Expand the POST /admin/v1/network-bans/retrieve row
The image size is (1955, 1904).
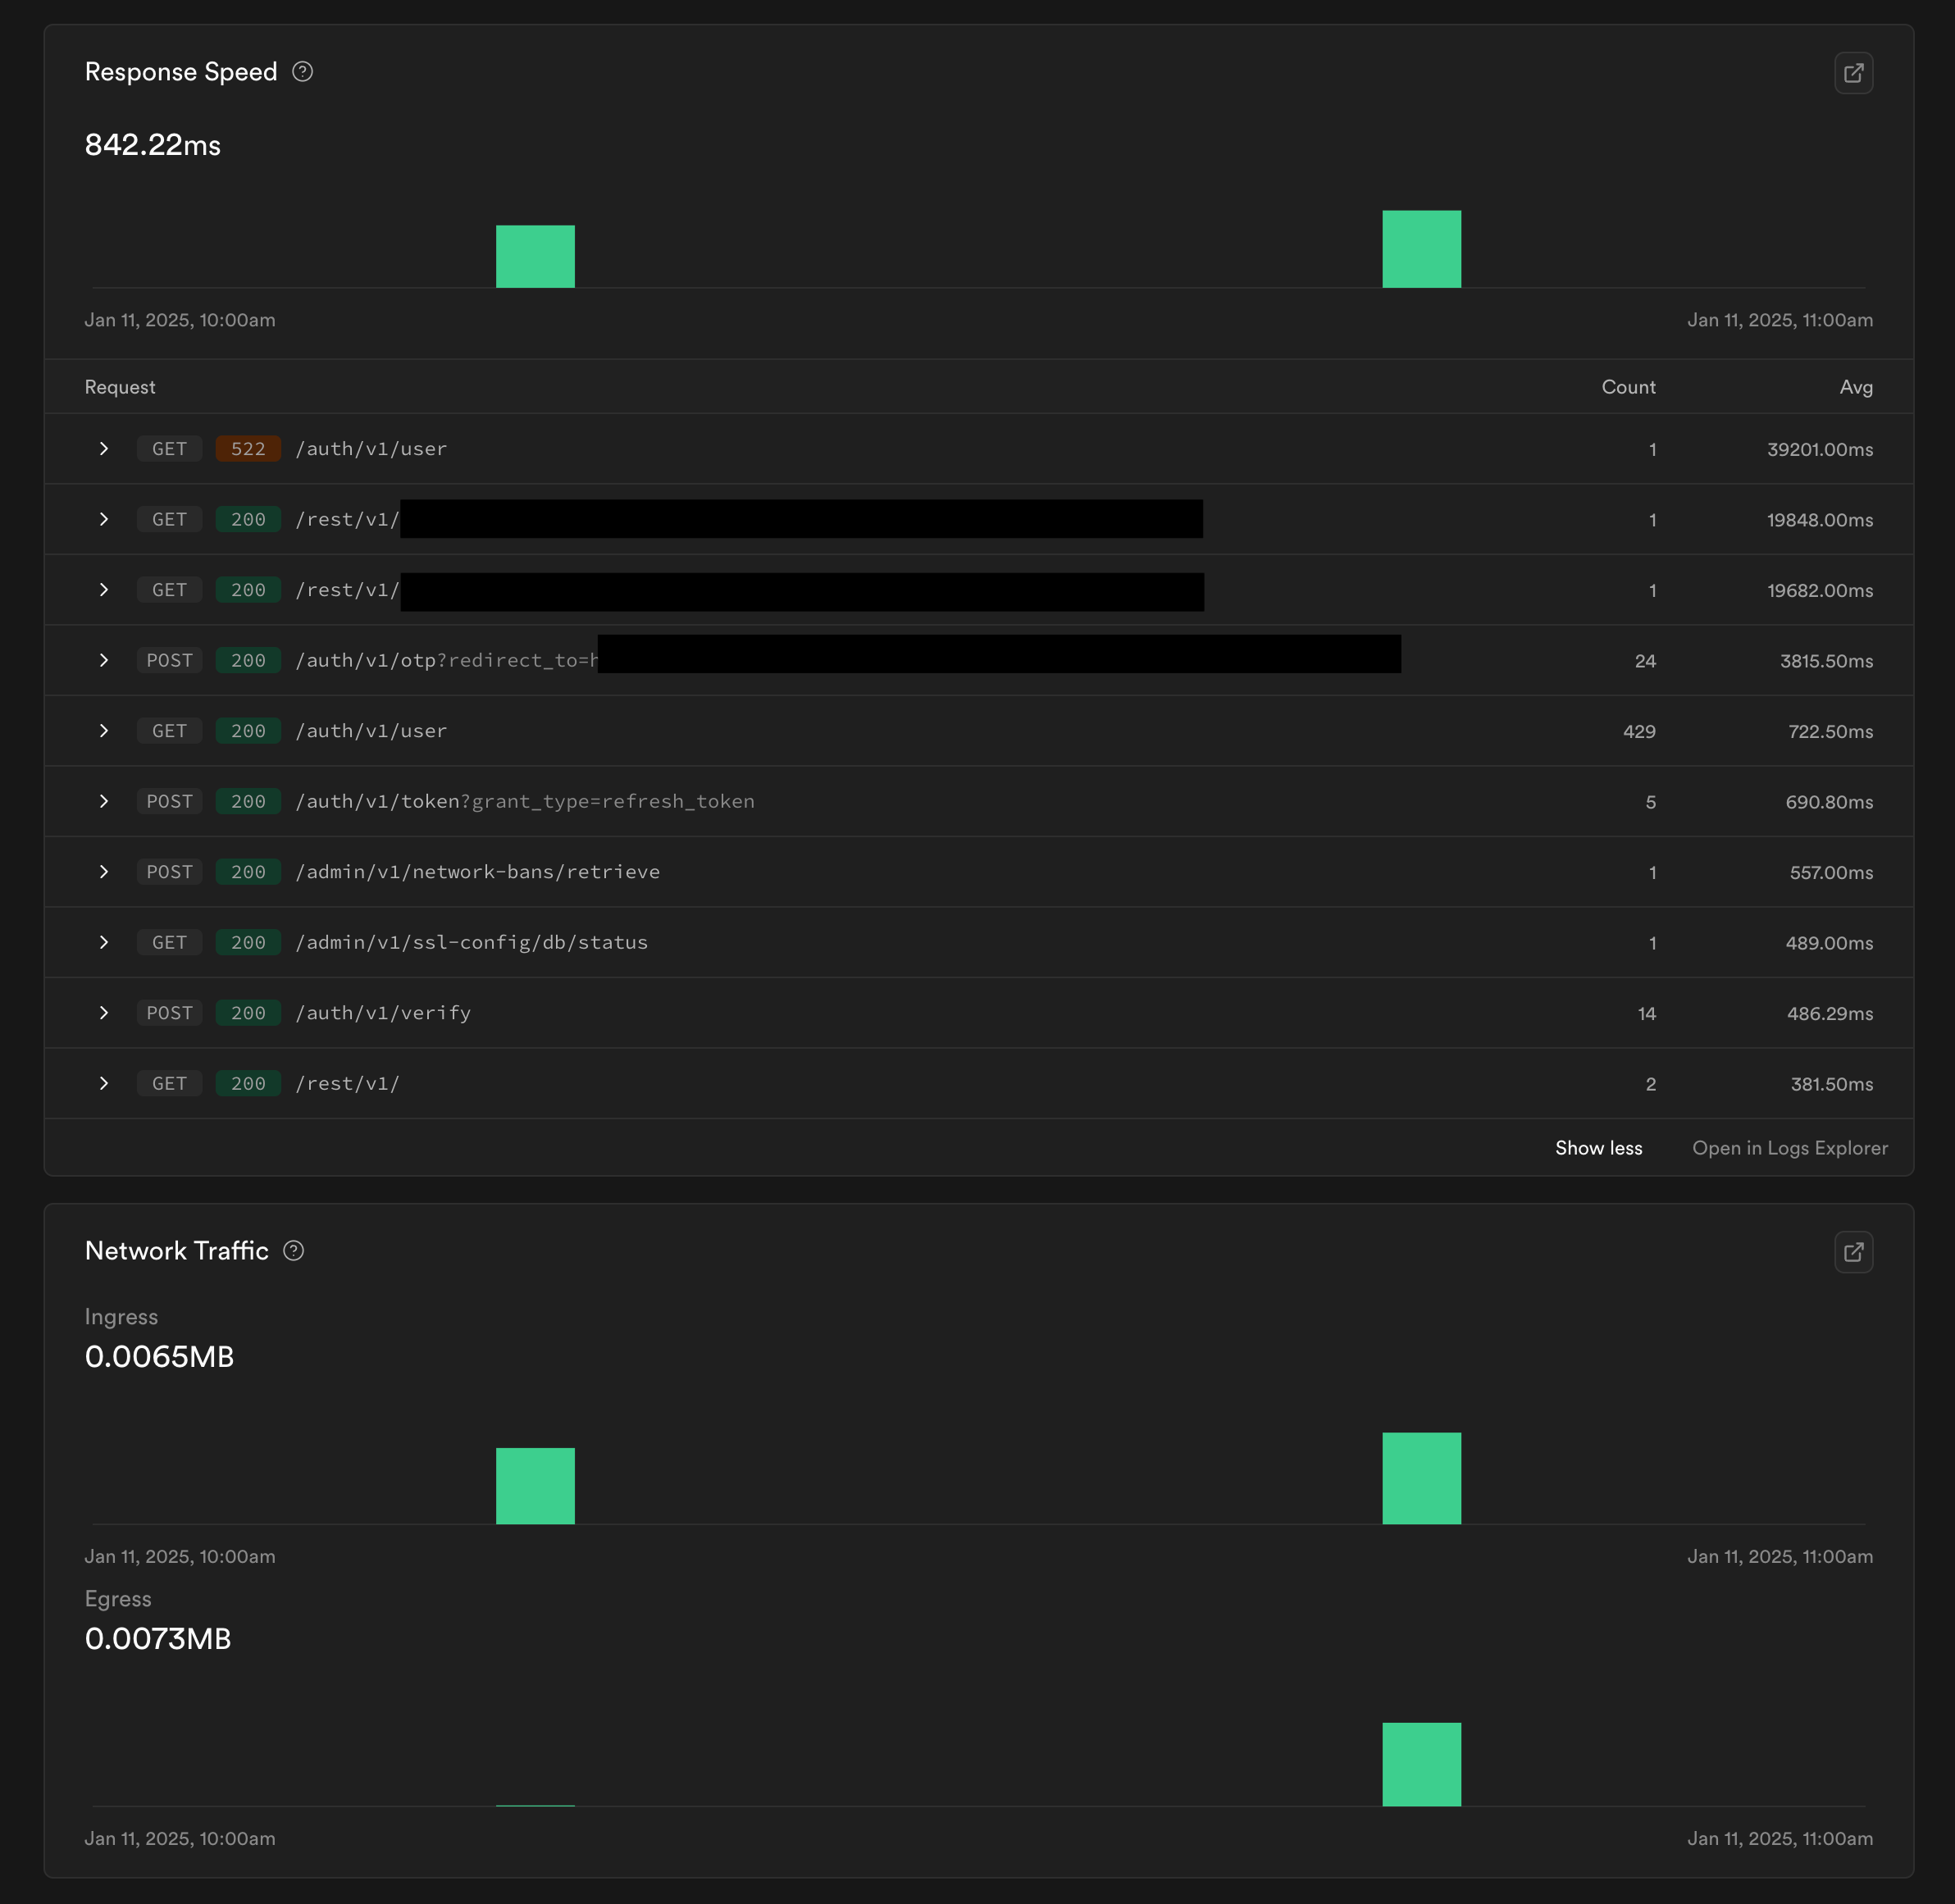click(104, 871)
